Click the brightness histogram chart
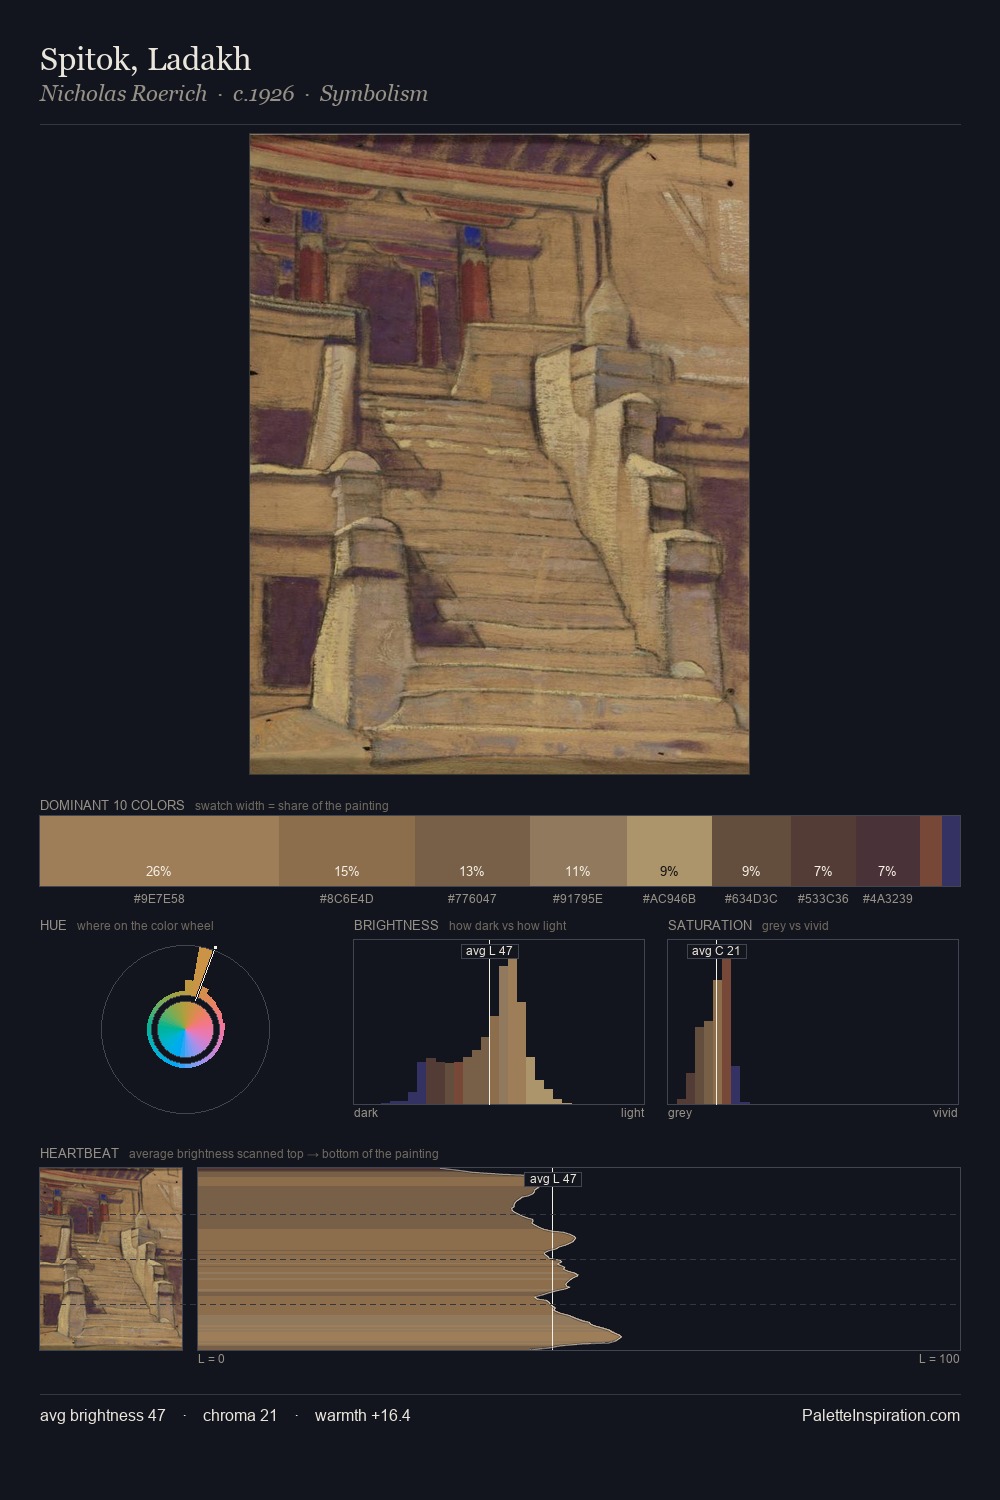Viewport: 1000px width, 1500px height. click(499, 1022)
